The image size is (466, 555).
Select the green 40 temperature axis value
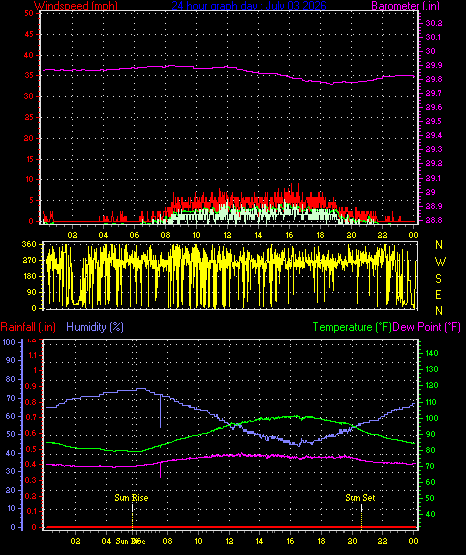pos(430,514)
